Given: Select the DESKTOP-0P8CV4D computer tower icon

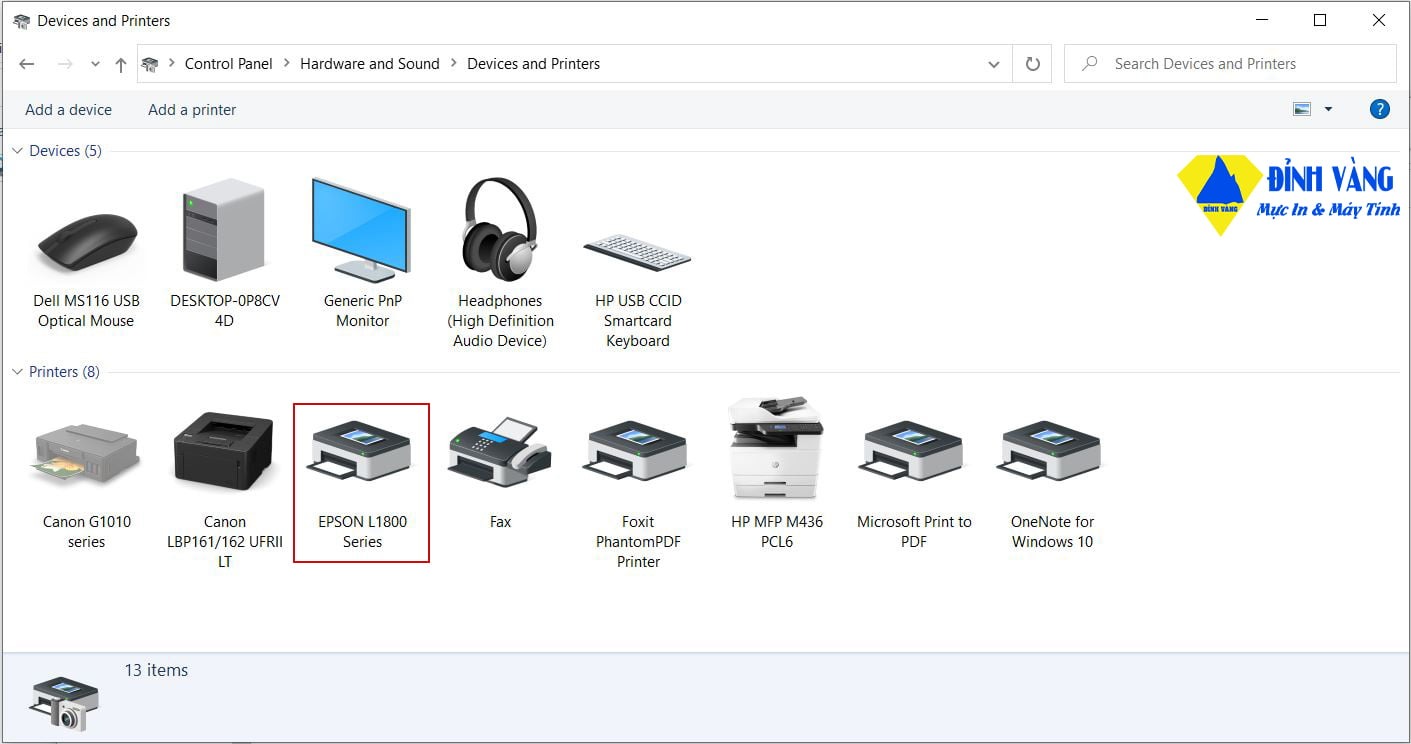Looking at the screenshot, I should pos(224,230).
